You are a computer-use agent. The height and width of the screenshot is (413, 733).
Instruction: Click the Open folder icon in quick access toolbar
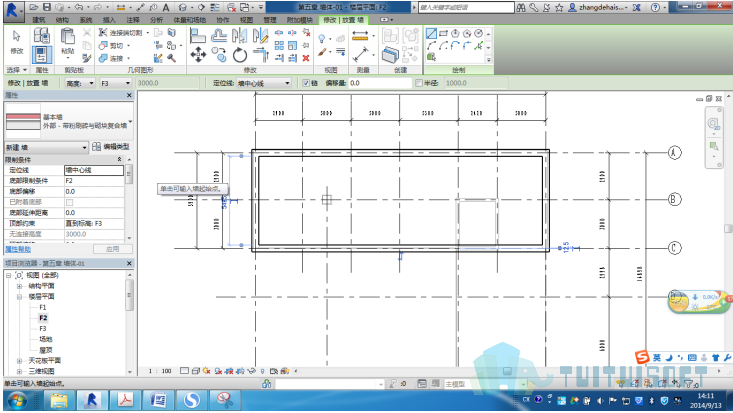pos(34,7)
